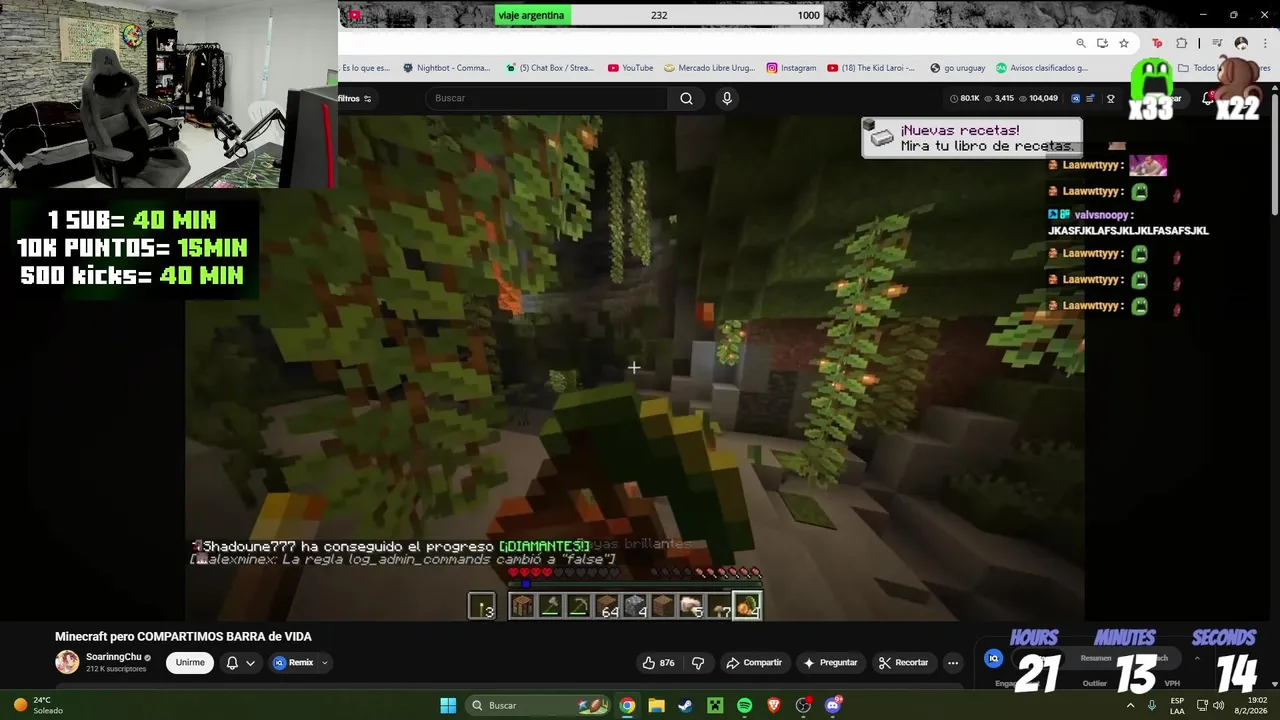The width and height of the screenshot is (1280, 720).
Task: Open the go uruguay bookmark
Action: [958, 68]
